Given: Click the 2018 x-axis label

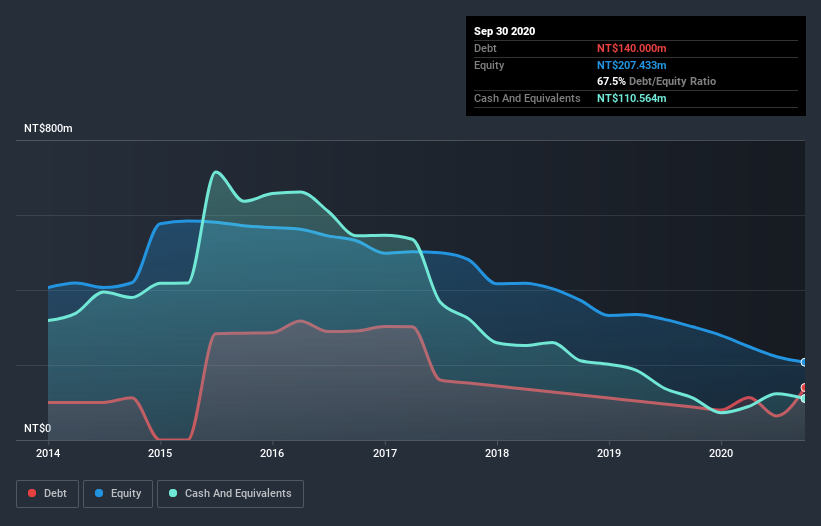Looking at the screenshot, I should click(497, 453).
